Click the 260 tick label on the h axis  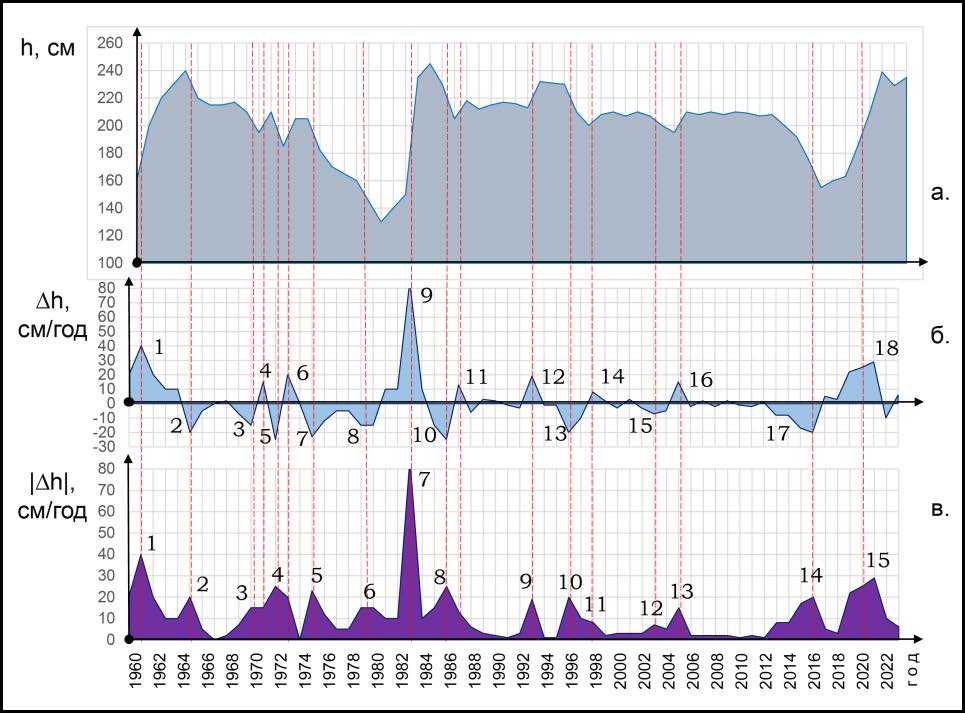point(110,43)
